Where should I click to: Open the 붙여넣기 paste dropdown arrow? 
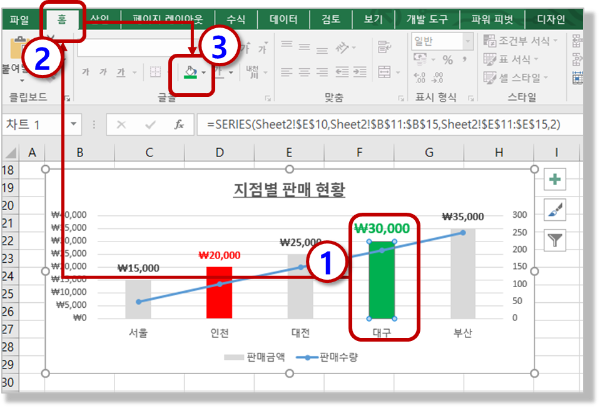coord(22,81)
